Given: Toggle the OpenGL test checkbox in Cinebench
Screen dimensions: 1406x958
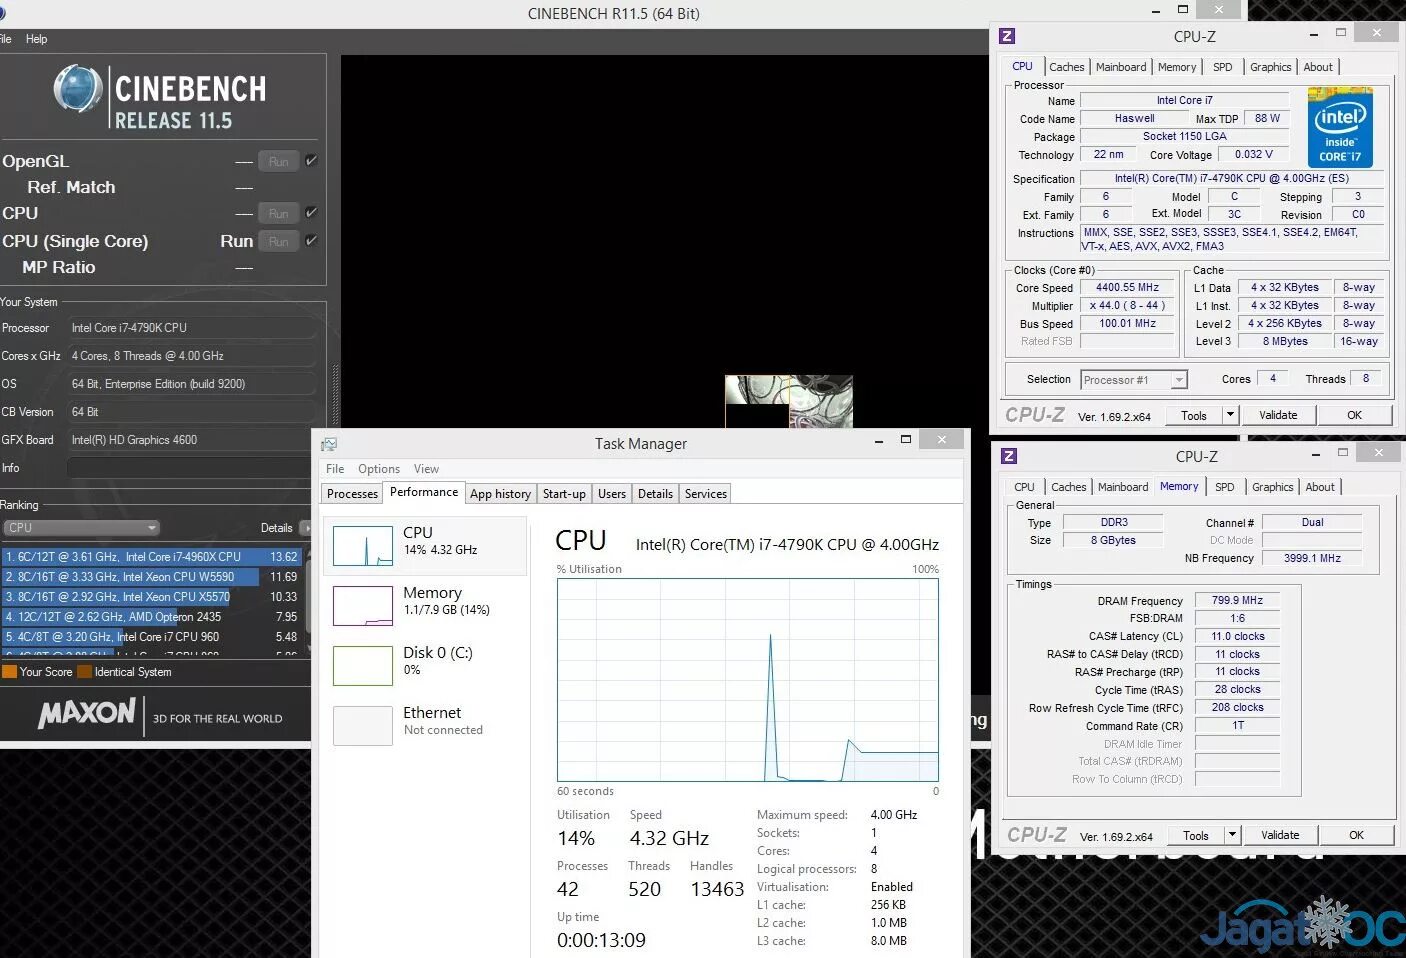Looking at the screenshot, I should pyautogui.click(x=311, y=161).
